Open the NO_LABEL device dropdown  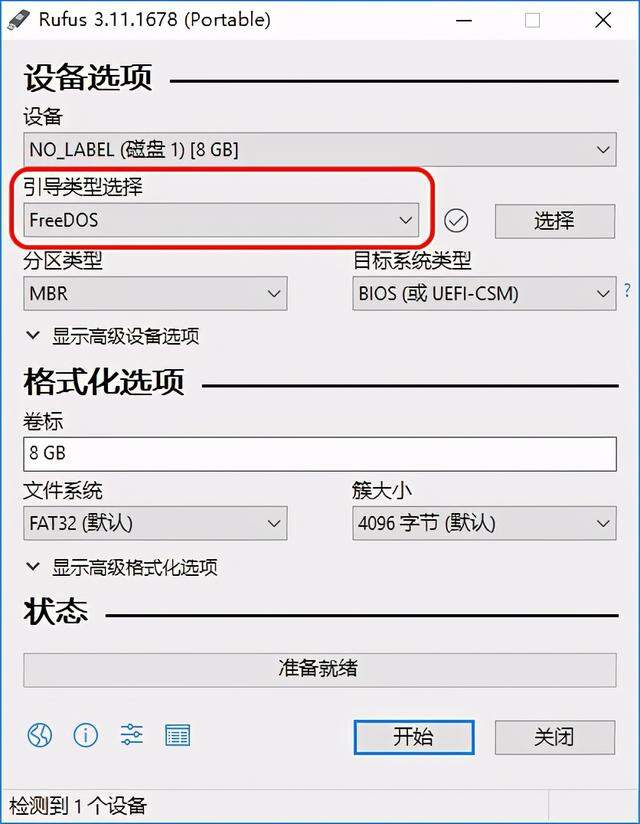319,150
